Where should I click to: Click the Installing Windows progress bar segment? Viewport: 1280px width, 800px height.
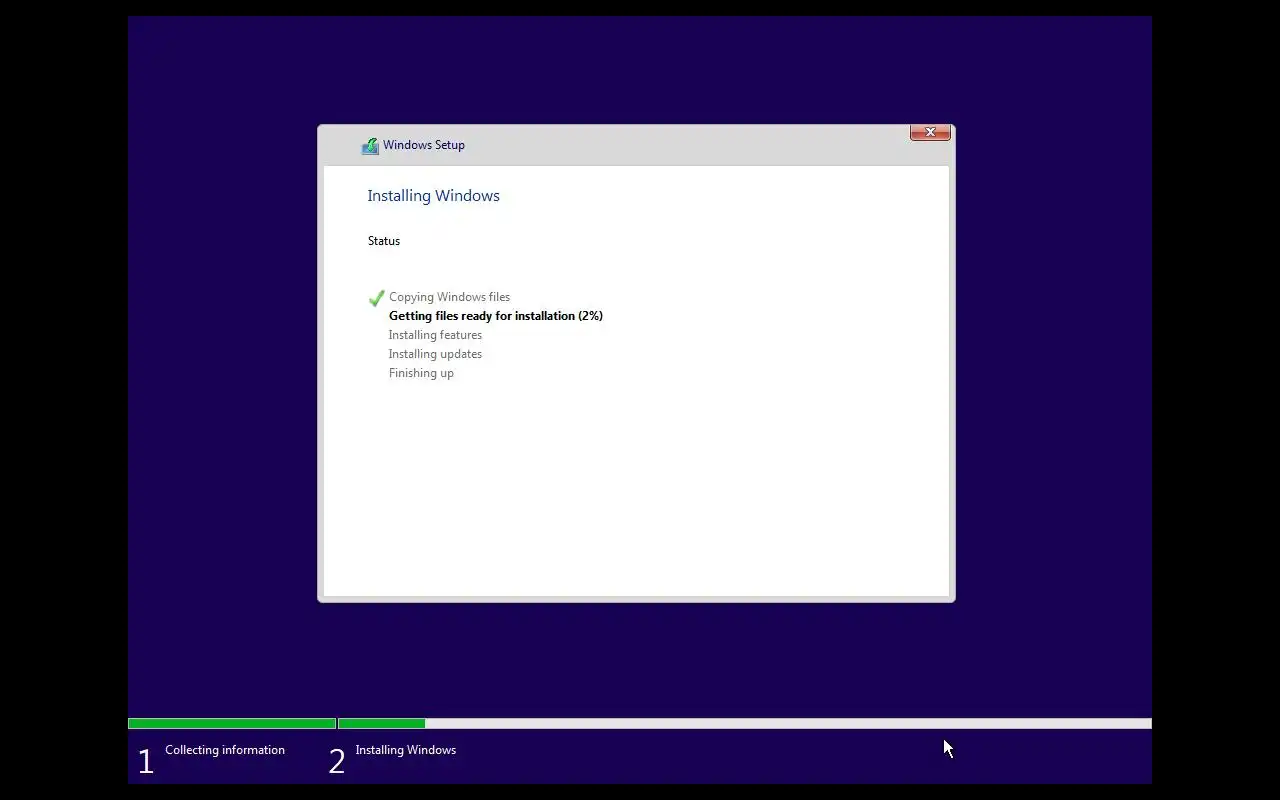744,723
